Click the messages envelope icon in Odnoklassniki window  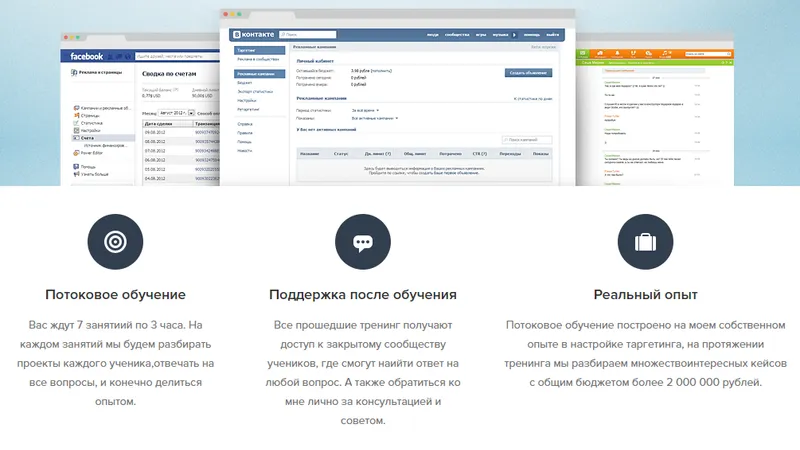pyautogui.click(x=582, y=53)
